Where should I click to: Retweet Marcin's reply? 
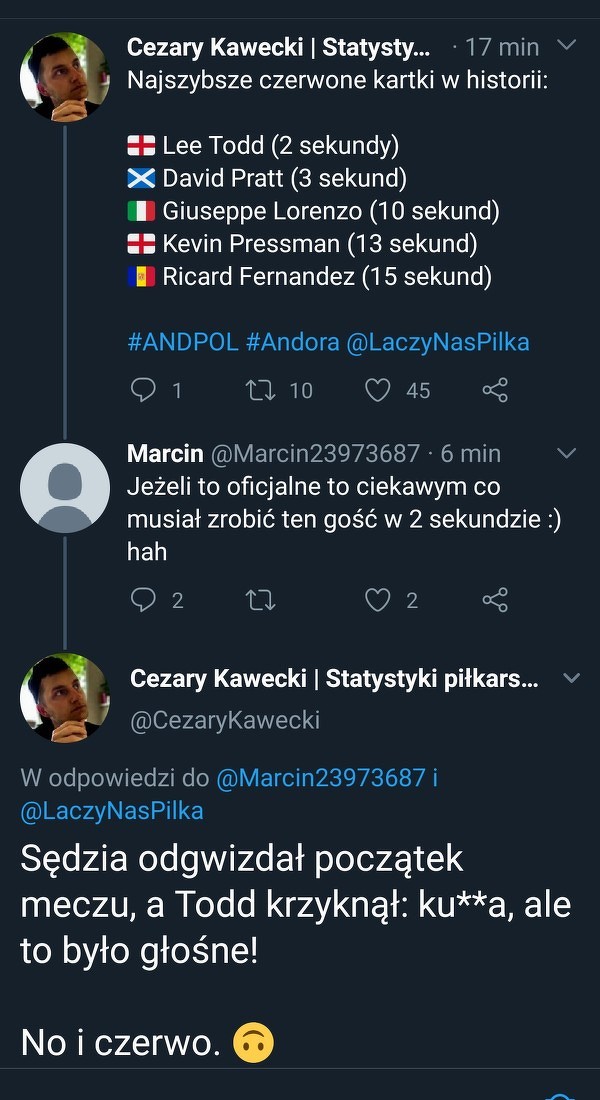(259, 599)
